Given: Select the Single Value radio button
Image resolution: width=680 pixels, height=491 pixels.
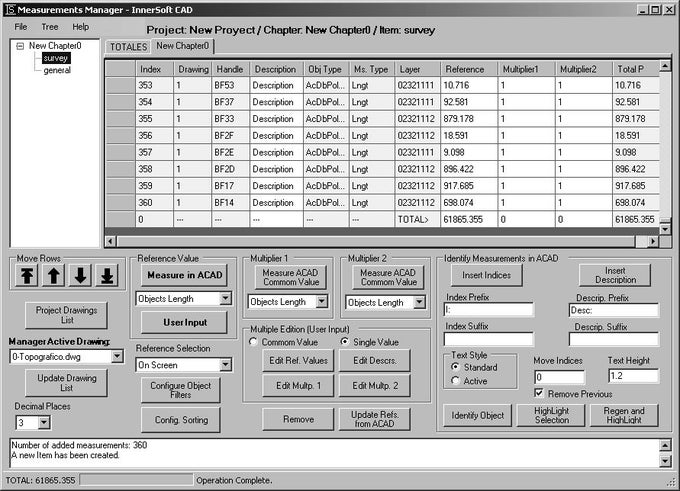Looking at the screenshot, I should click(345, 342).
